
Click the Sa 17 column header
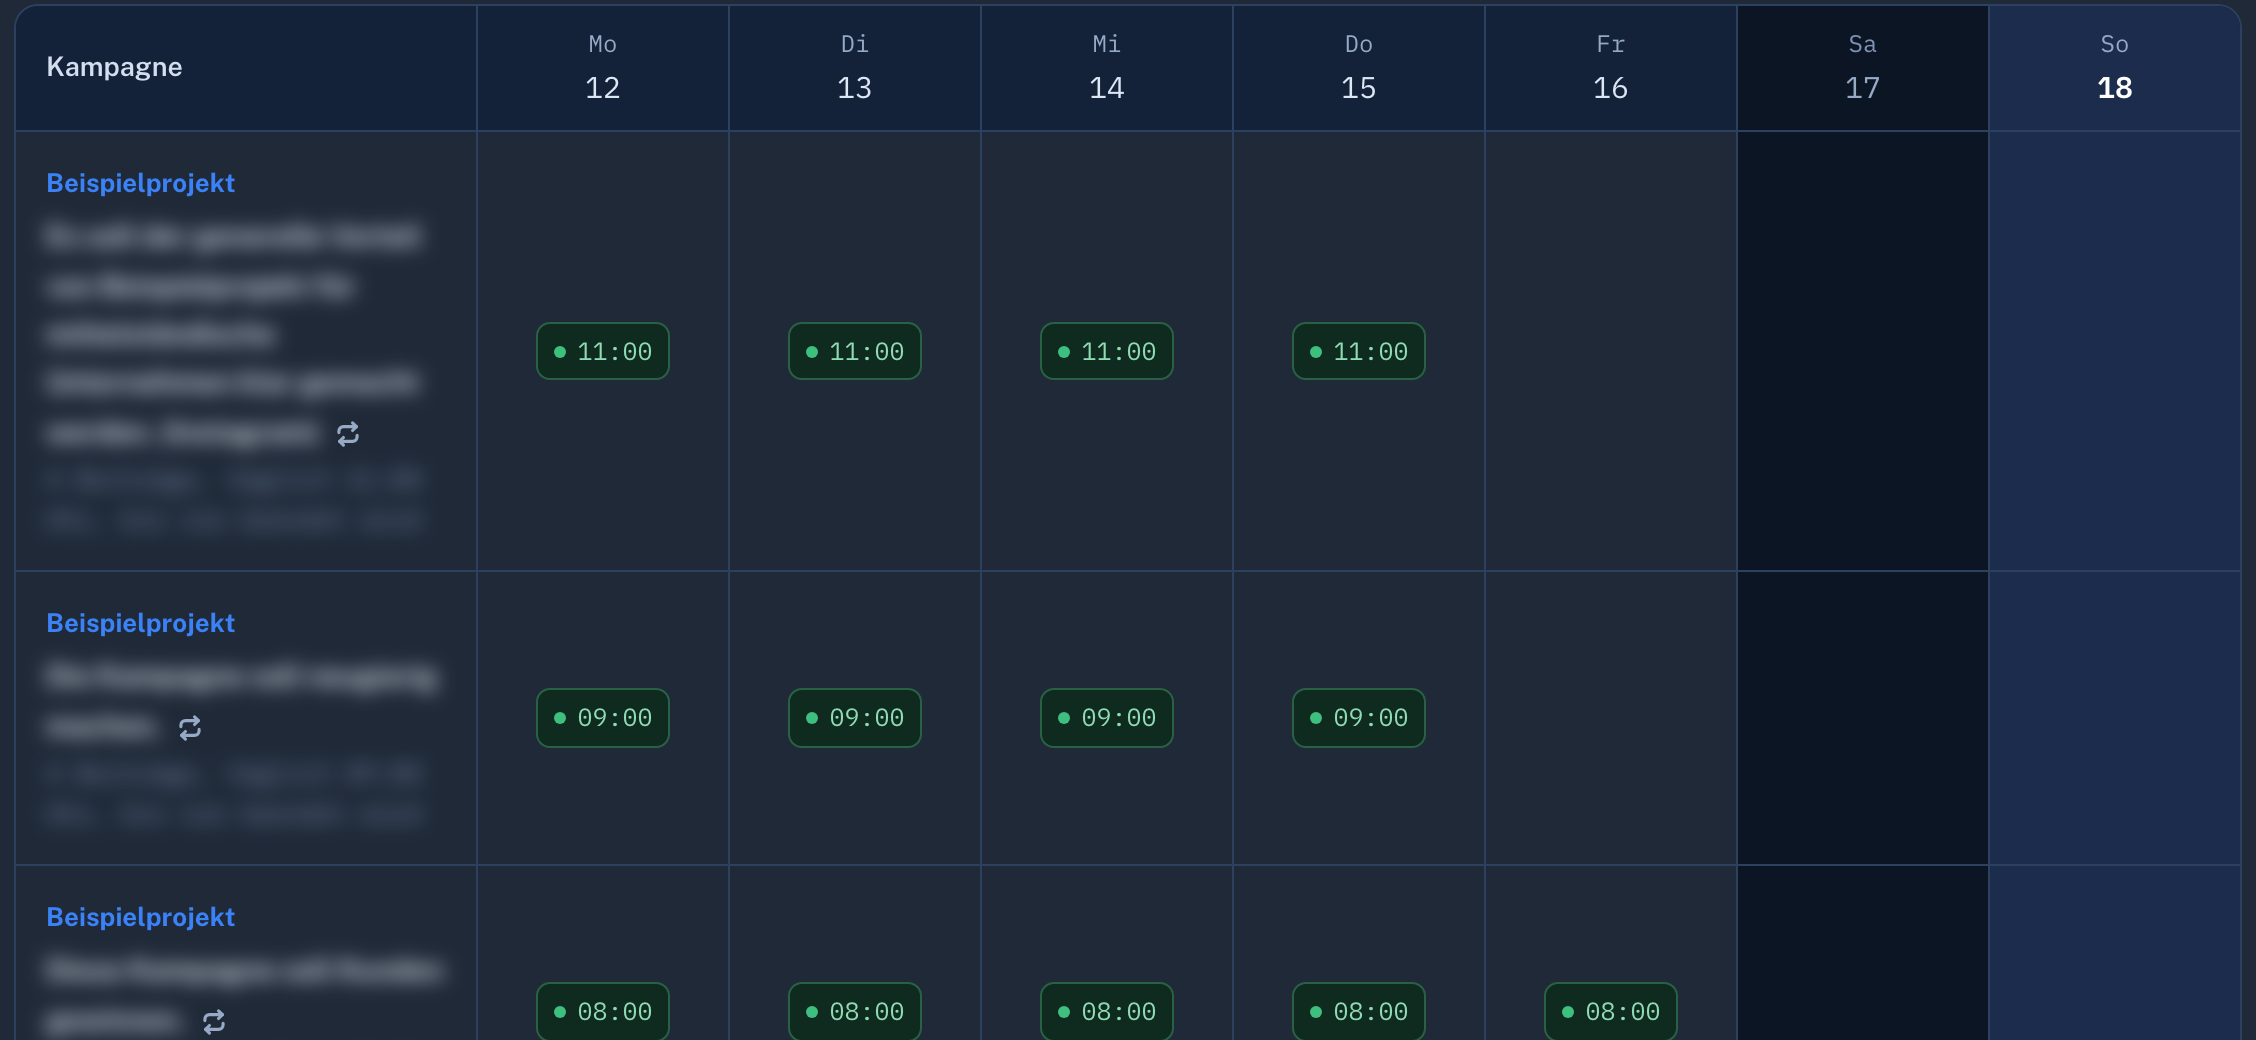[1863, 67]
